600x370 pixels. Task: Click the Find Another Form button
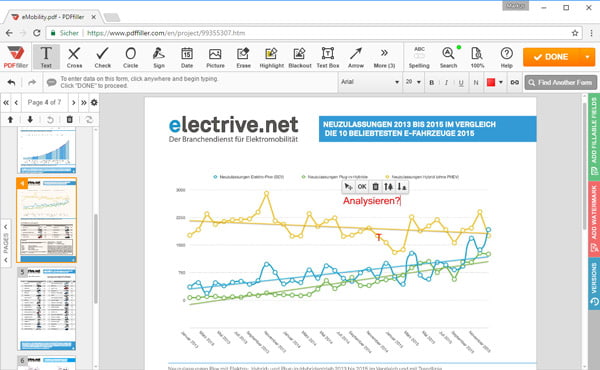click(x=561, y=82)
